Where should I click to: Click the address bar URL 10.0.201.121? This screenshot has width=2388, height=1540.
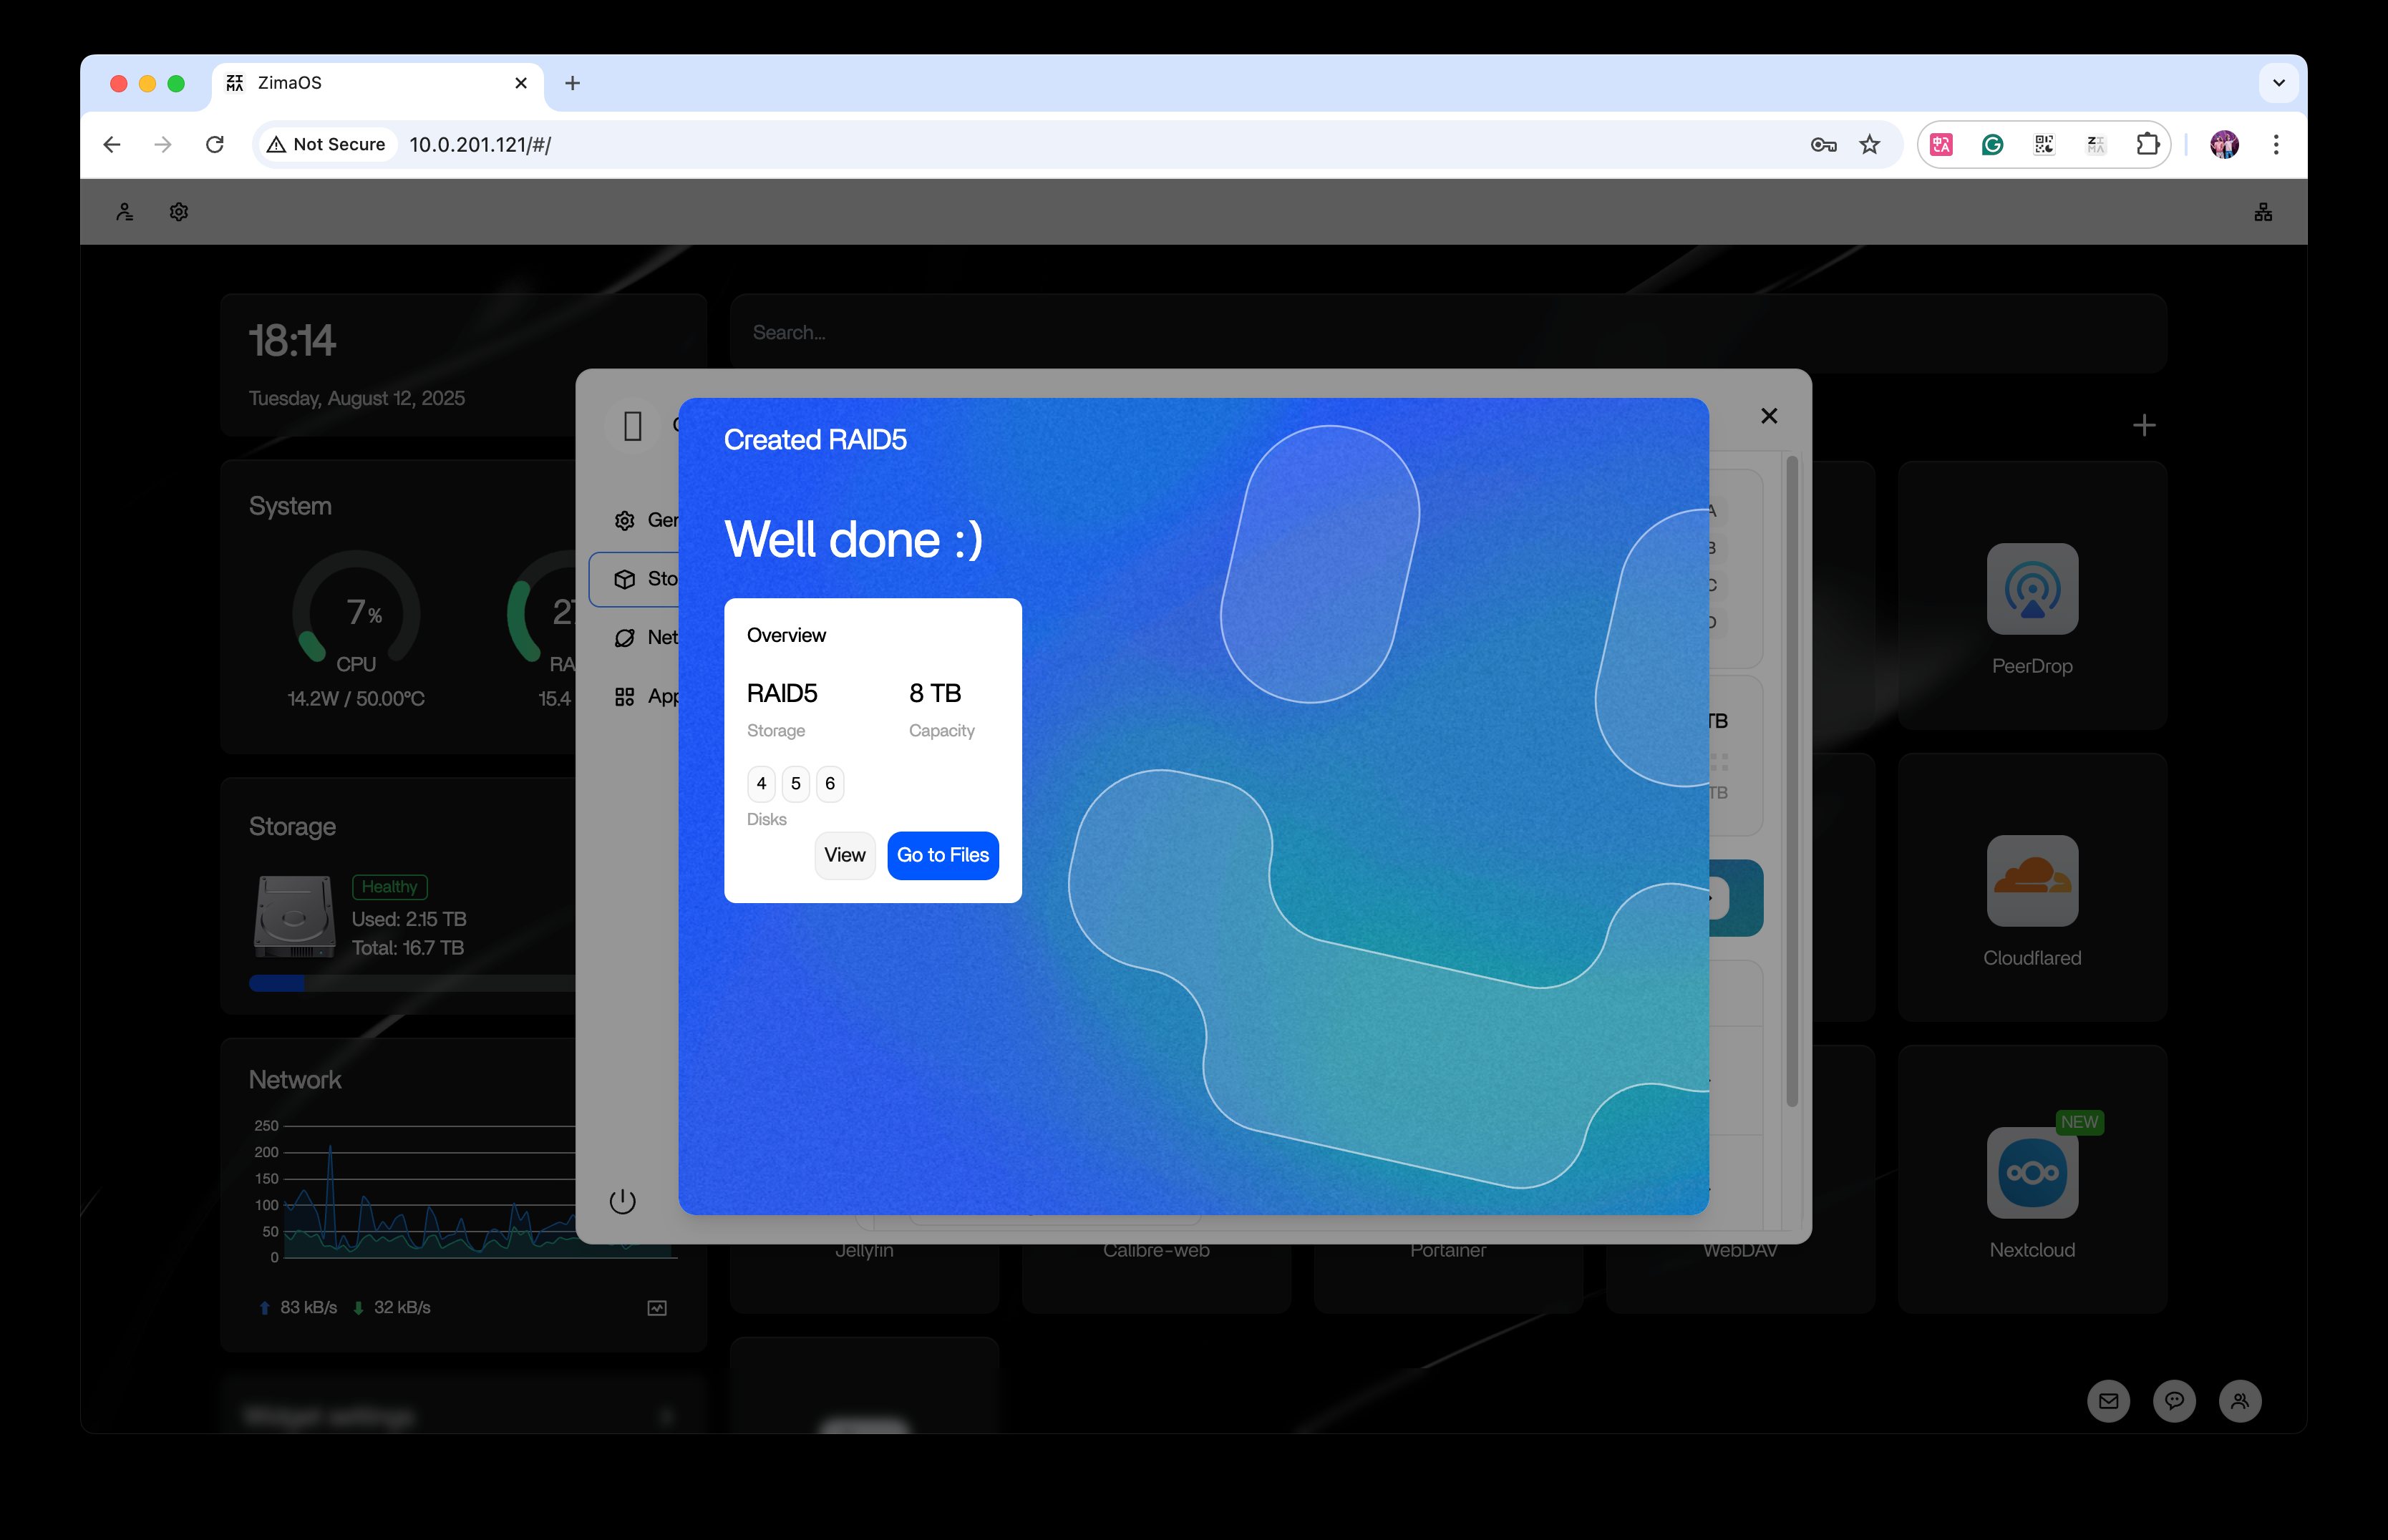click(480, 145)
